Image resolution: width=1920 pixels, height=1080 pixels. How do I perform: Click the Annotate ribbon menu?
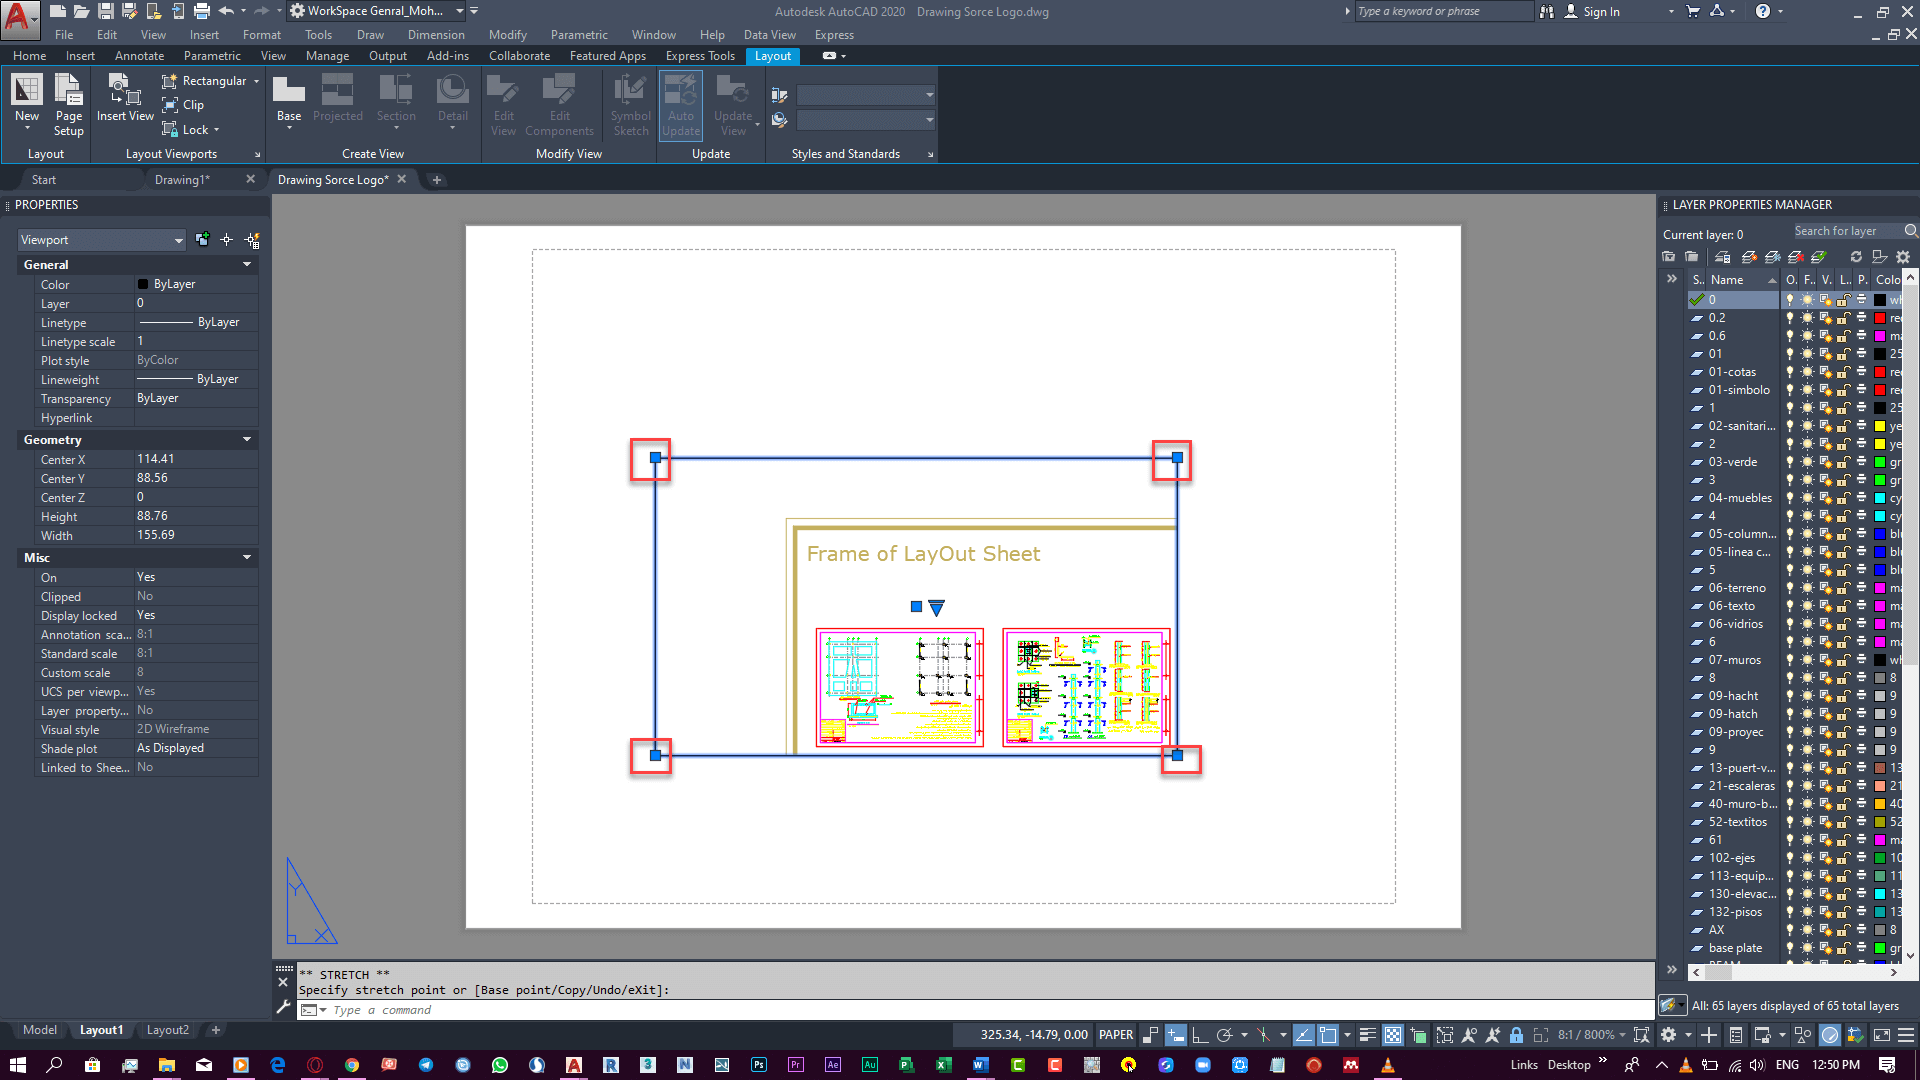pyautogui.click(x=138, y=55)
